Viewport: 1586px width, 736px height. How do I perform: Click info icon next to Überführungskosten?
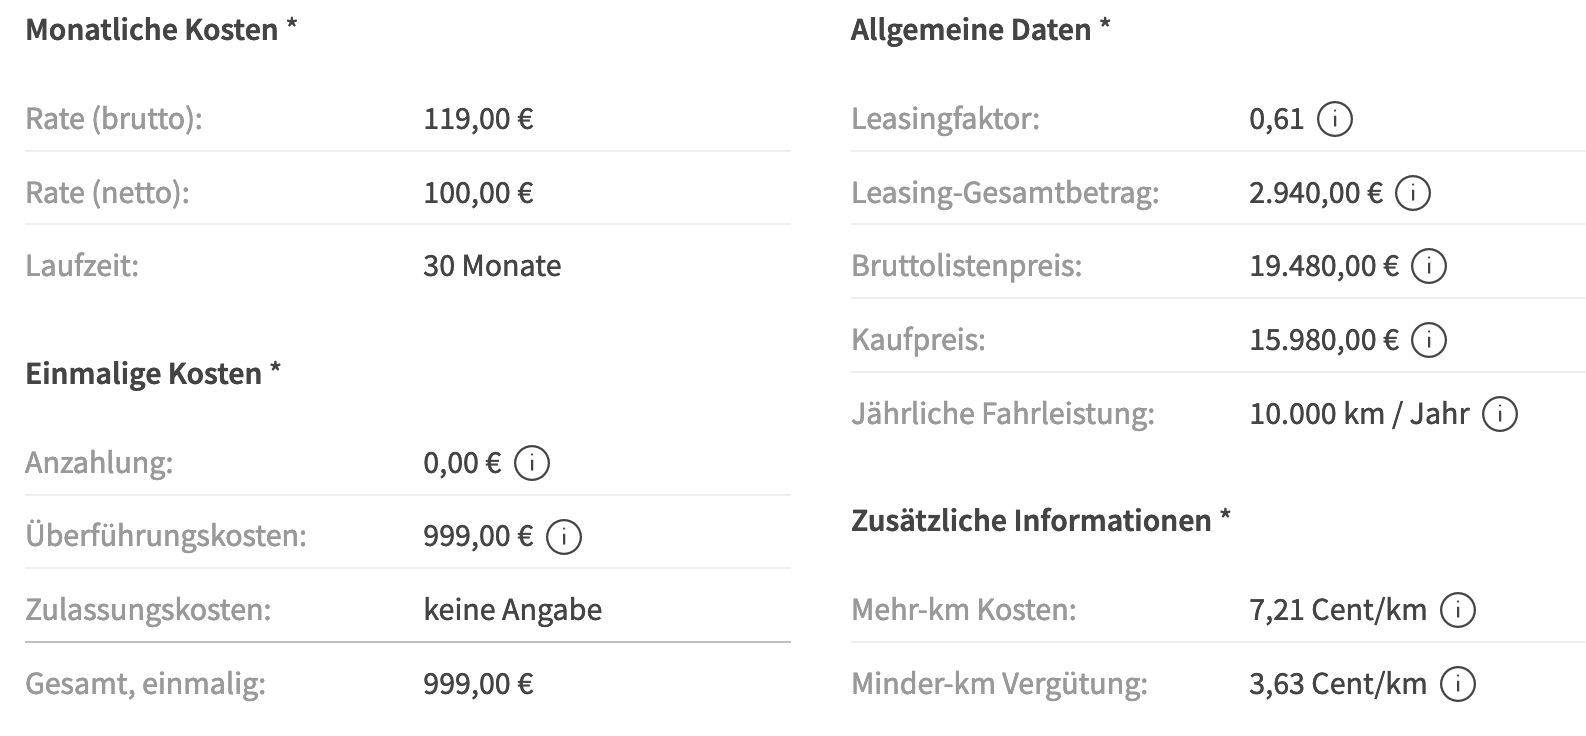coord(564,537)
